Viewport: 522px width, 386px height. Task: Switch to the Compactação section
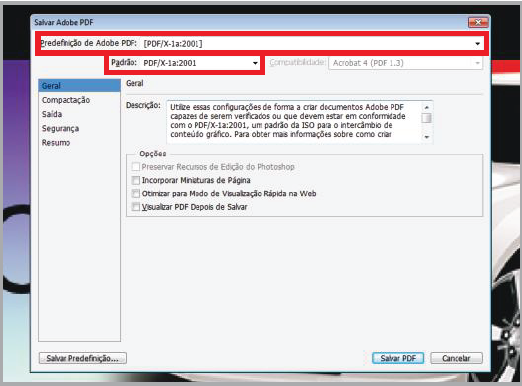(66, 100)
